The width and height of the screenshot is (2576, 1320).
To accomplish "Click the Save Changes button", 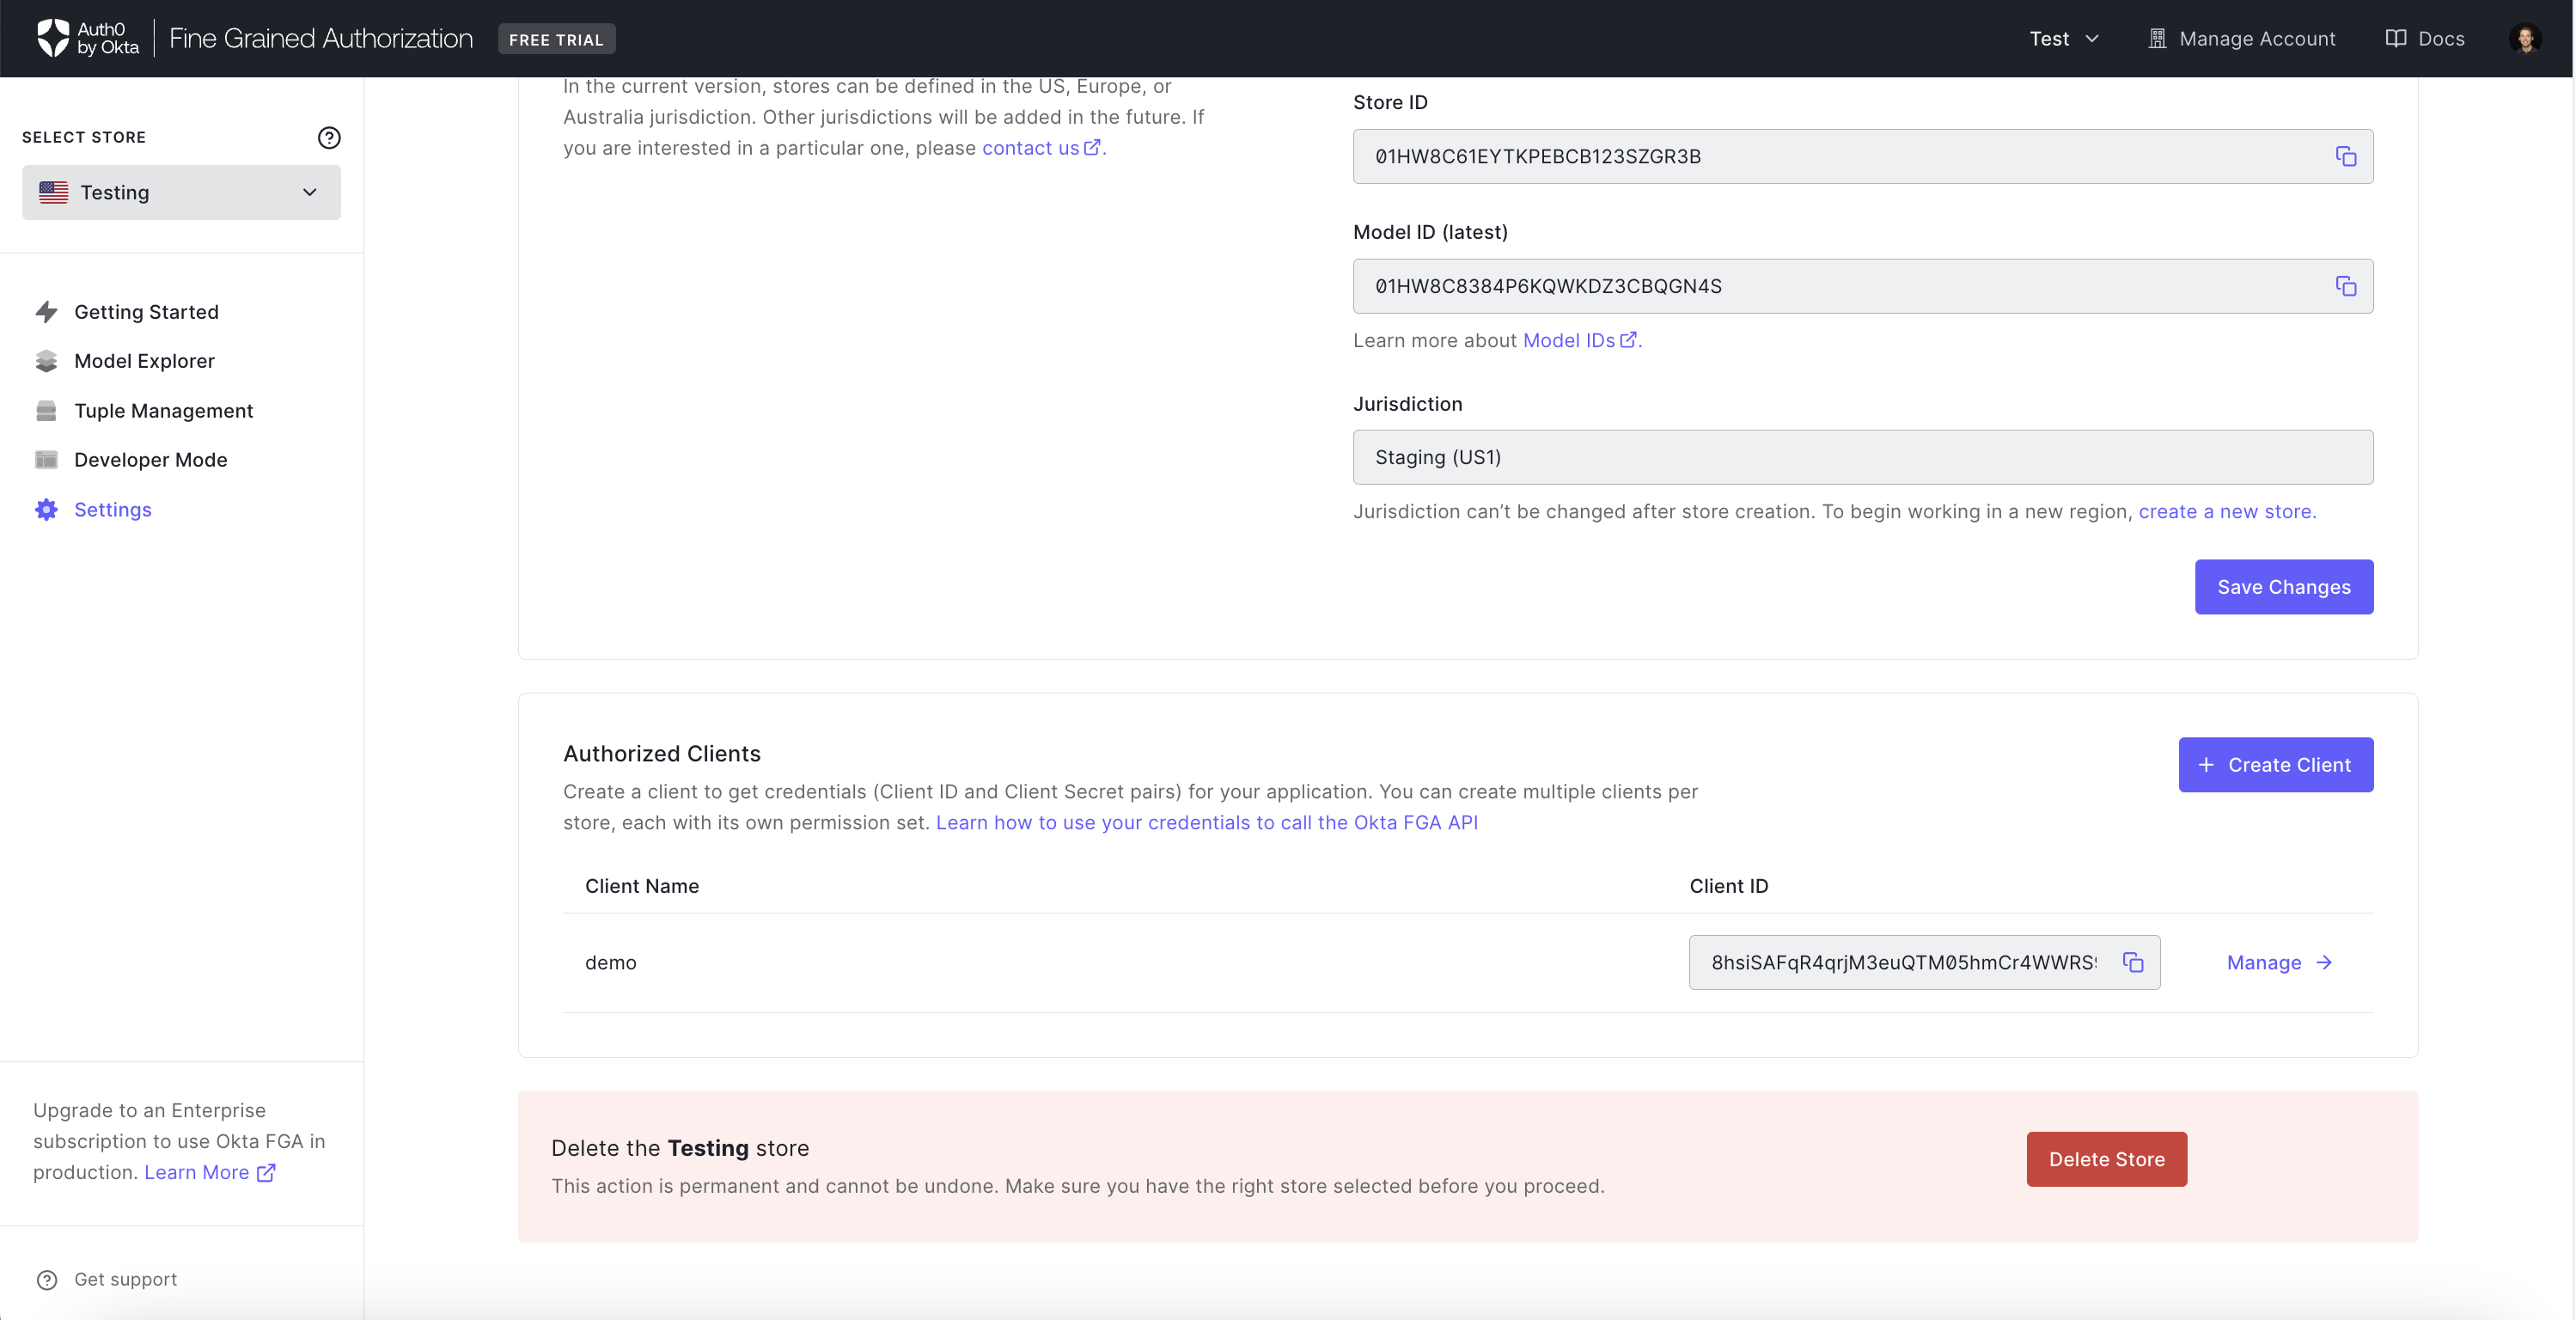I will [x=2284, y=587].
